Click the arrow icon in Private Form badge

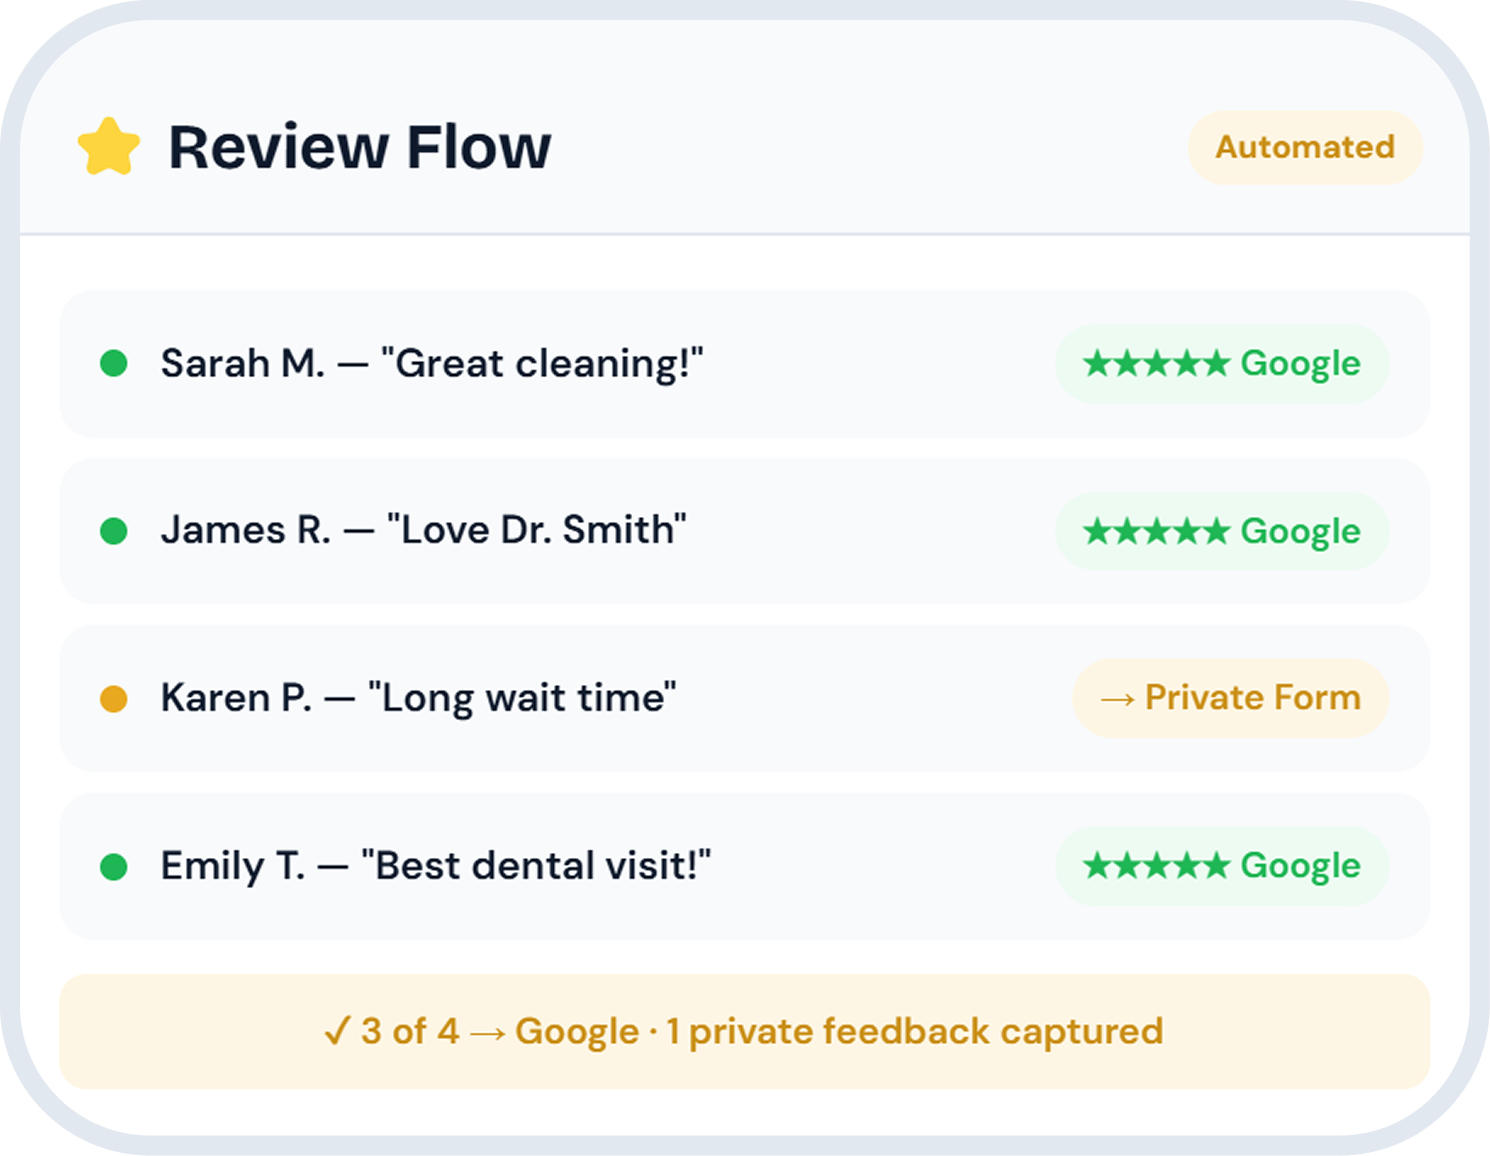1117,699
